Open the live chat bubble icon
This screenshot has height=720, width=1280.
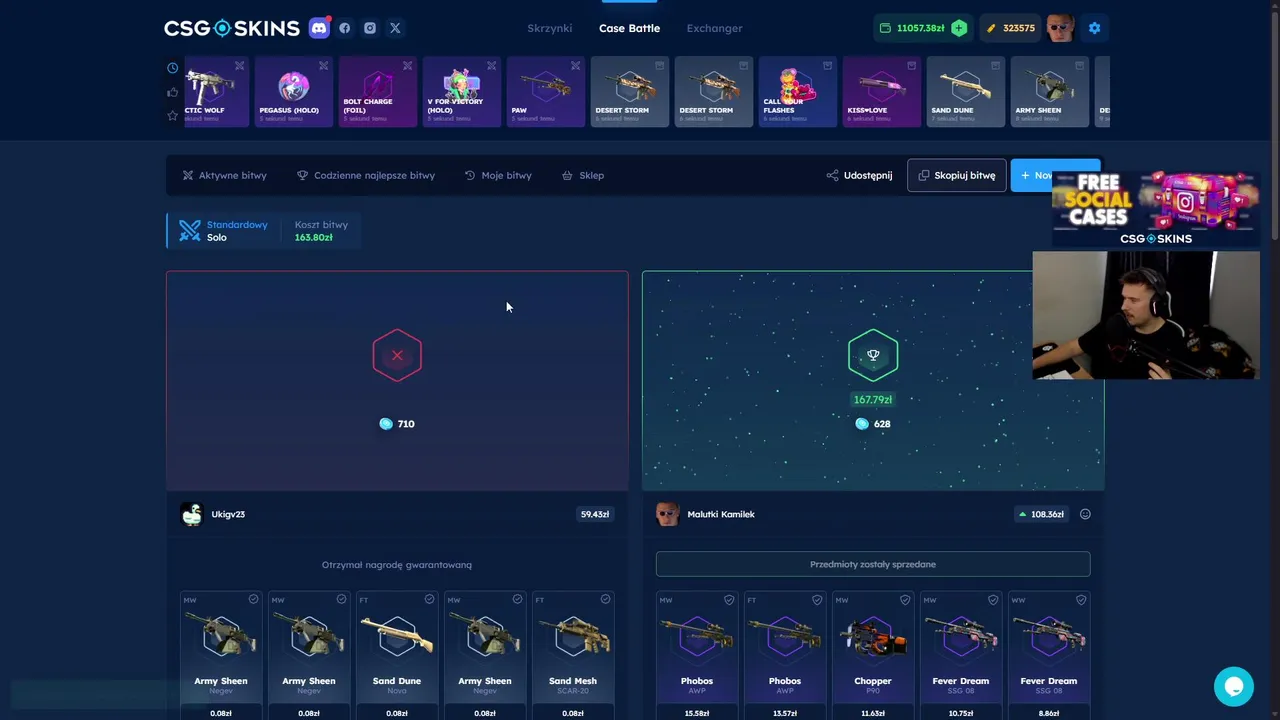pyautogui.click(x=1234, y=687)
